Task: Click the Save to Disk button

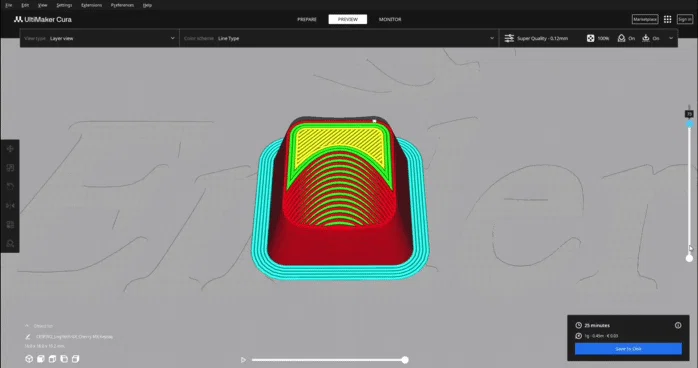Action: tap(628, 348)
